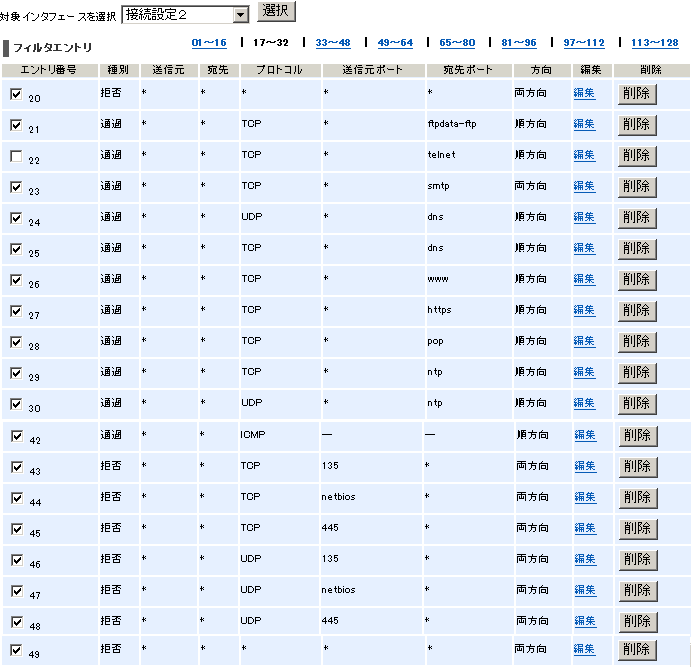Screen dimensions: 691x667
Task: Go to entries 33～48 page
Action: [333, 43]
